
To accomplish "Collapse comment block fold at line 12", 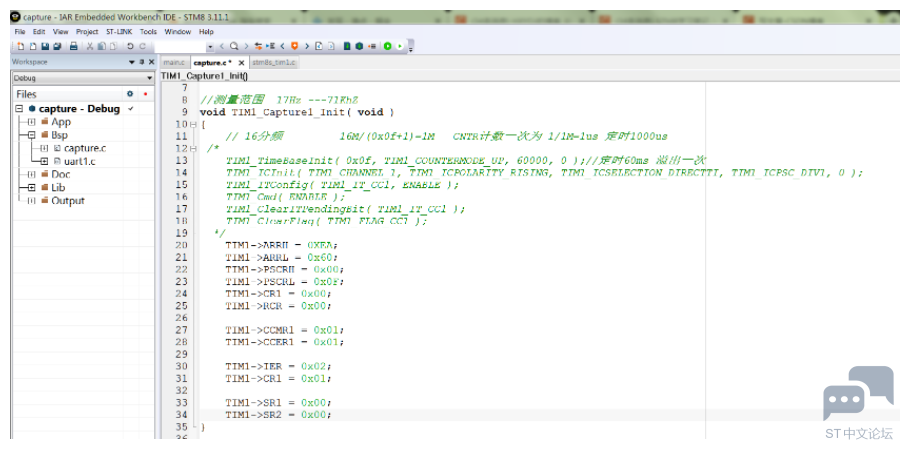I will tap(193, 148).
